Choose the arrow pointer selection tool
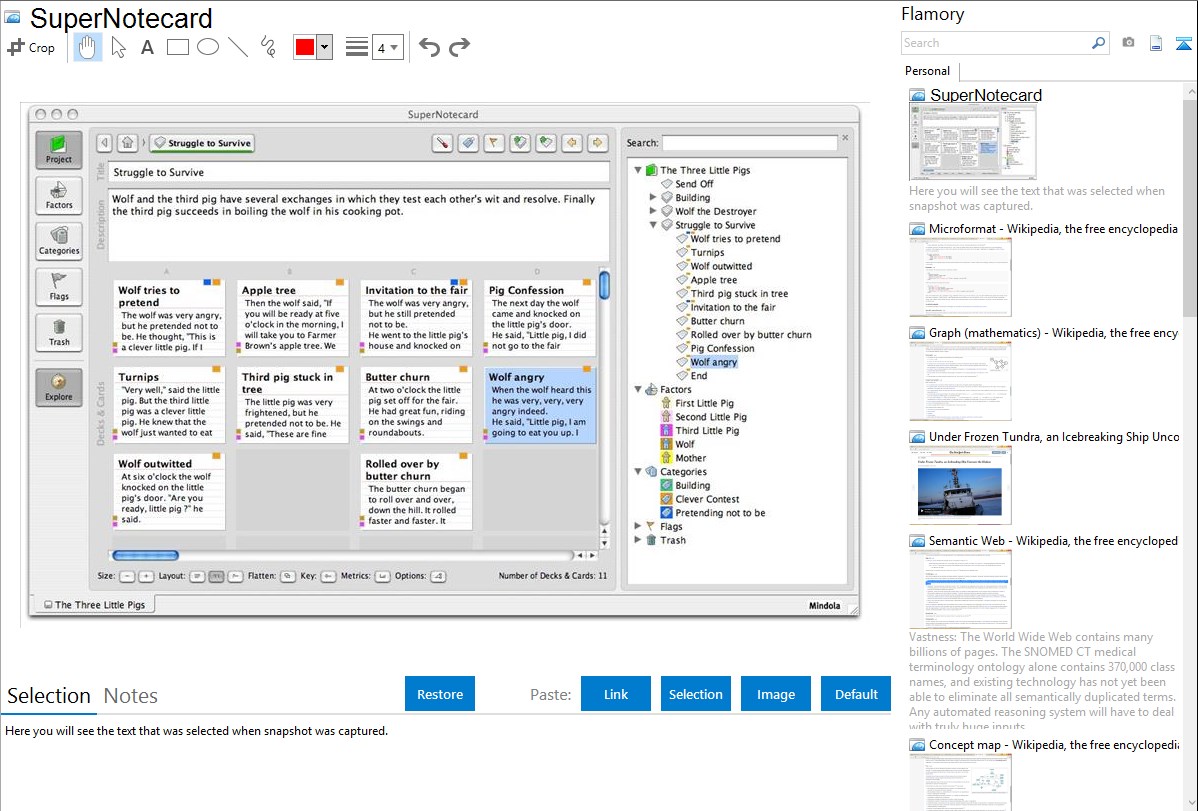The image size is (1198, 811). [118, 47]
